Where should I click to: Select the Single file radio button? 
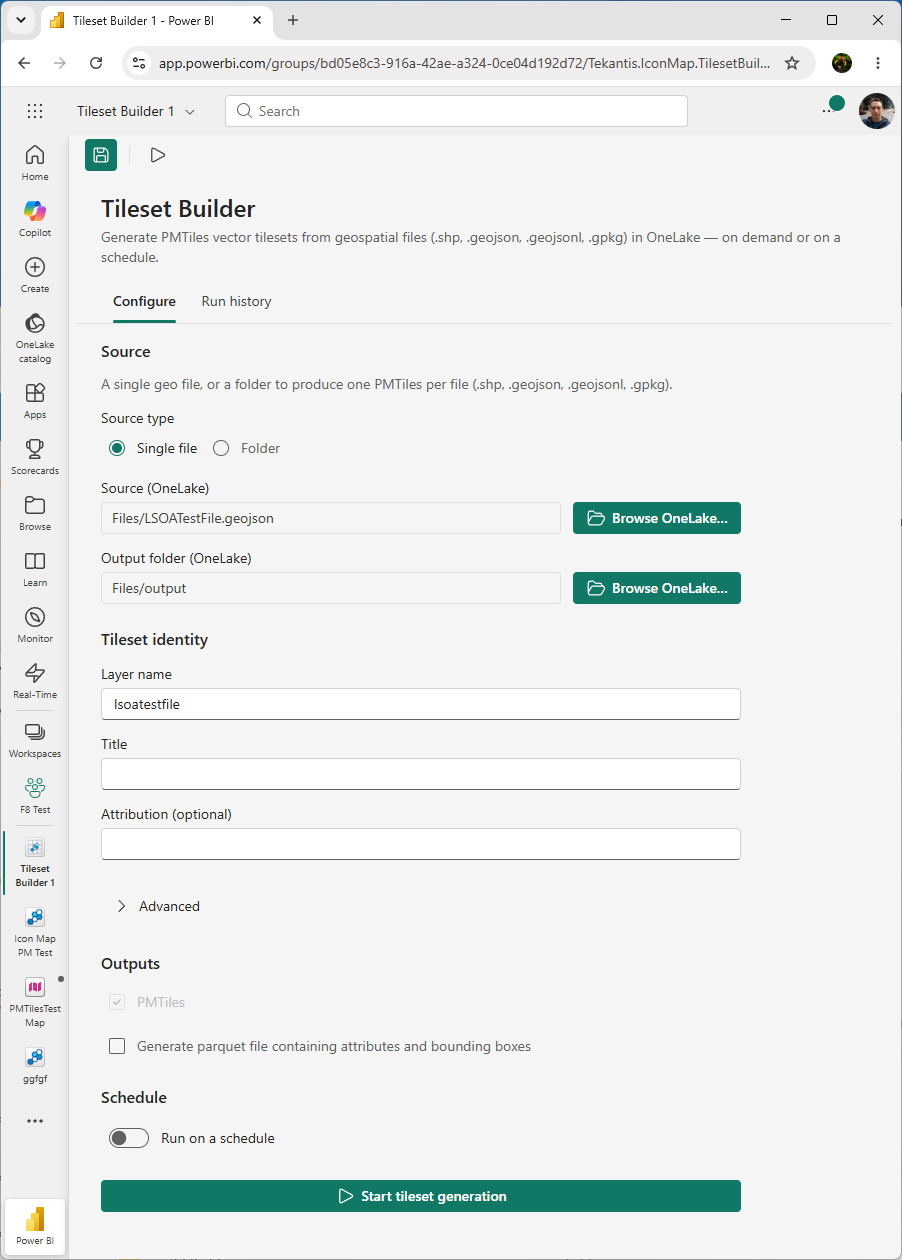[117, 448]
